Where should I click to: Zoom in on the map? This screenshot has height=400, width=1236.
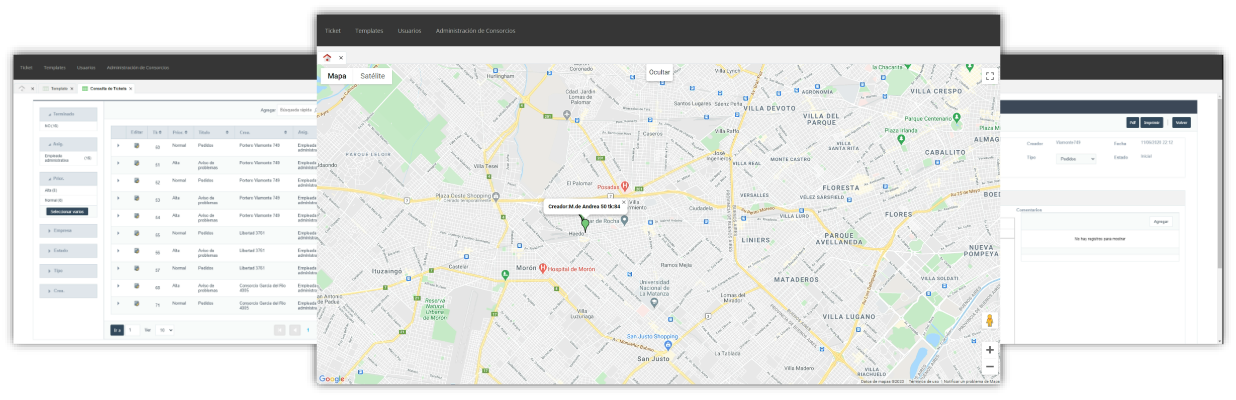point(989,350)
